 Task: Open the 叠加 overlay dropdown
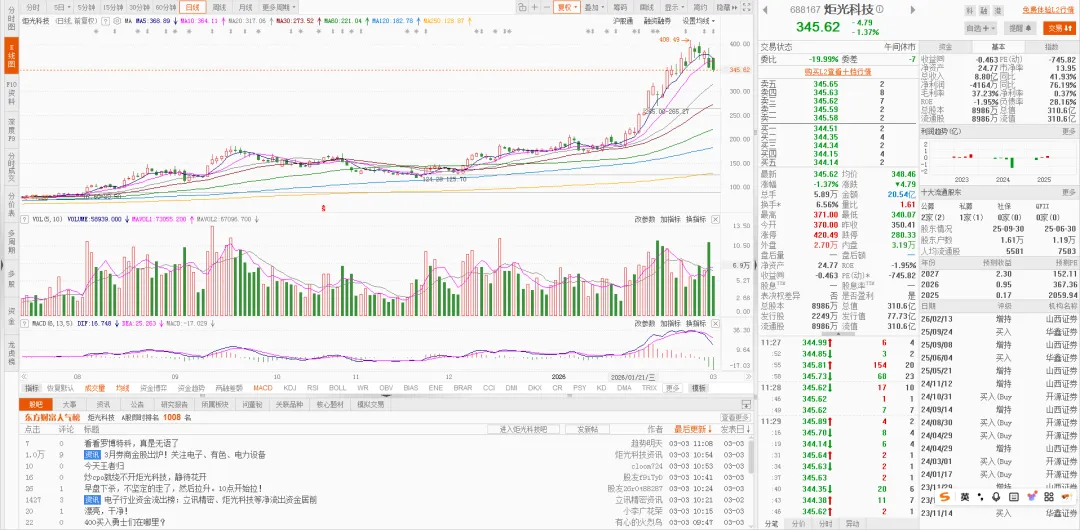tap(594, 7)
